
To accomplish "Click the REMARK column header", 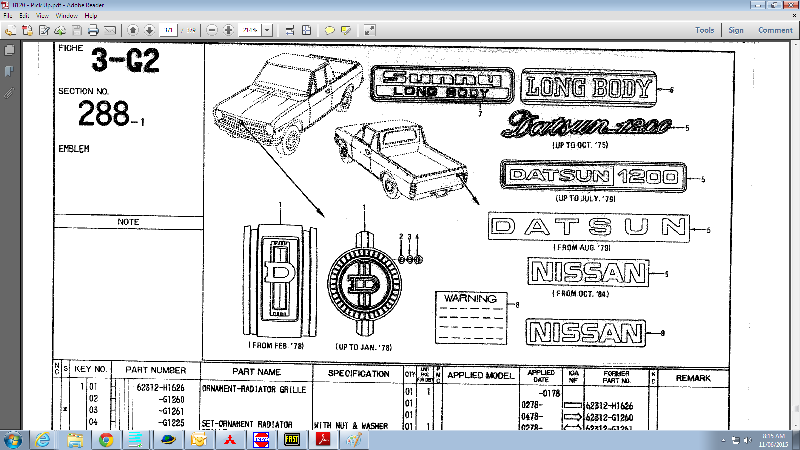I will pos(693,378).
